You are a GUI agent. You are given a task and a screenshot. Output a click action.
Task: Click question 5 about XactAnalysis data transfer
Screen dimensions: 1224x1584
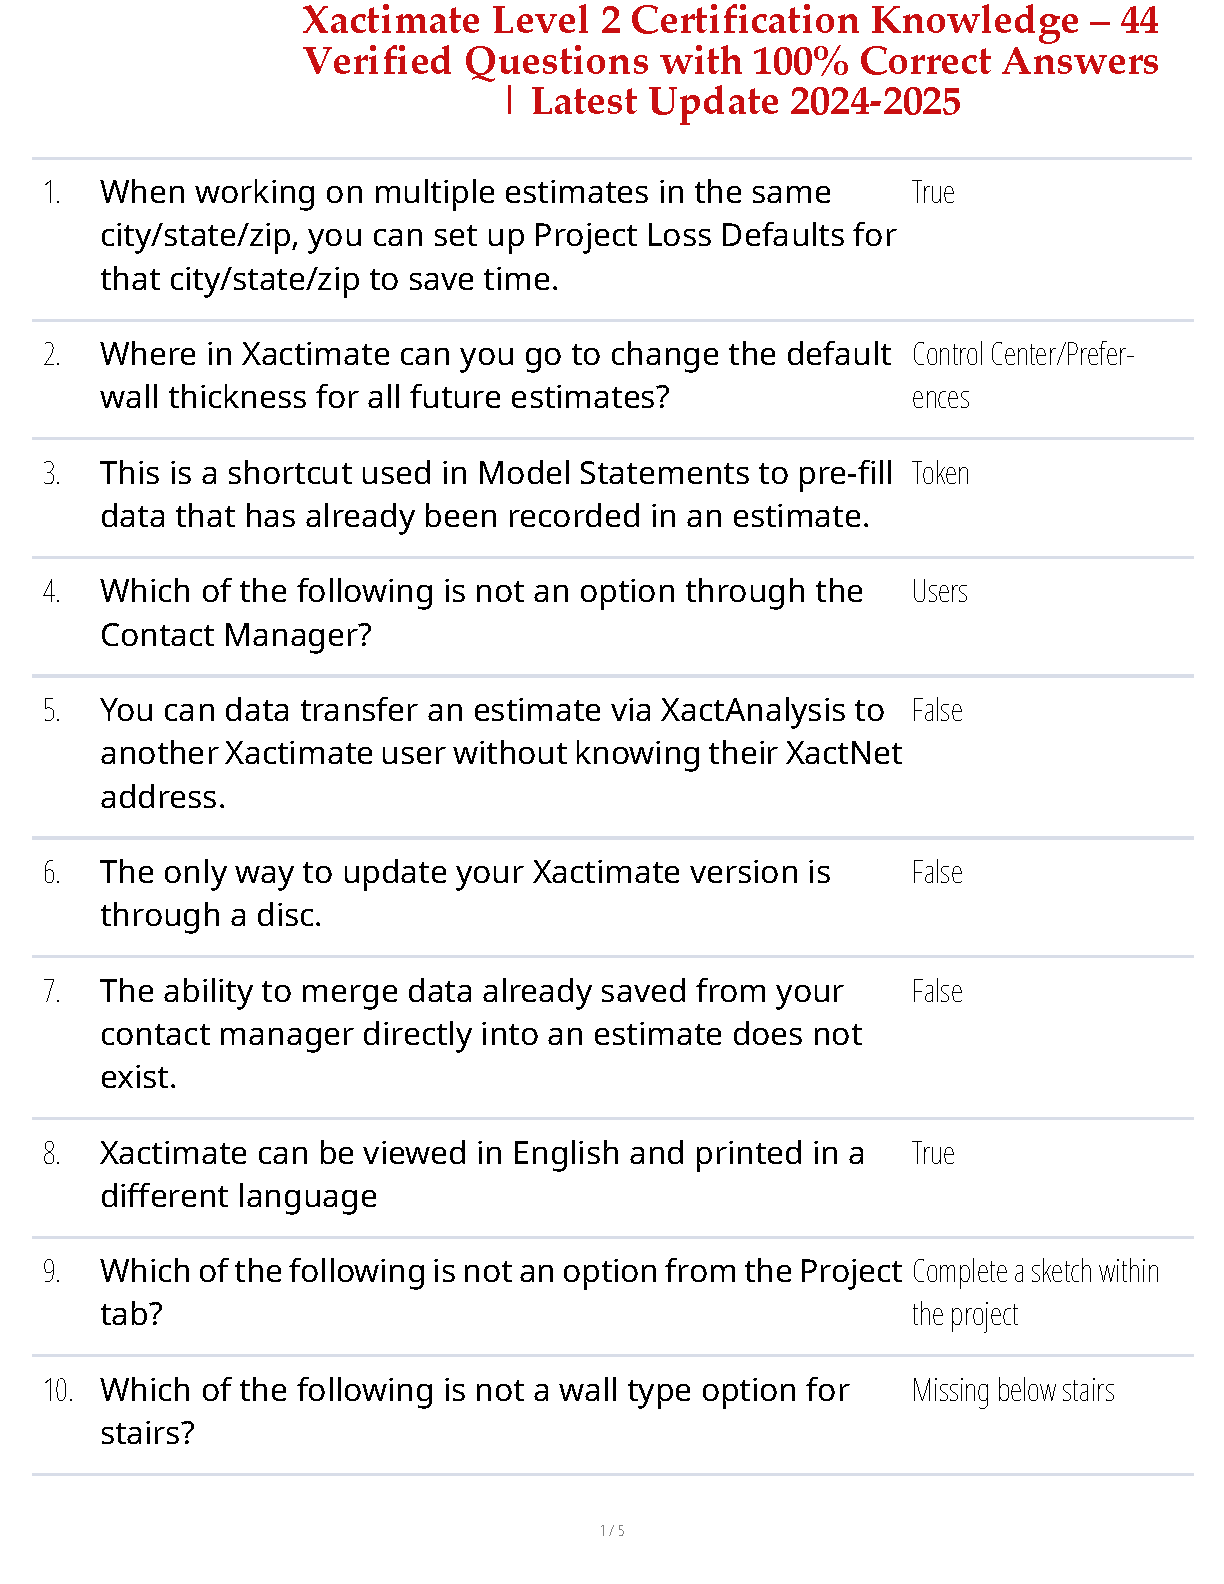500,753
